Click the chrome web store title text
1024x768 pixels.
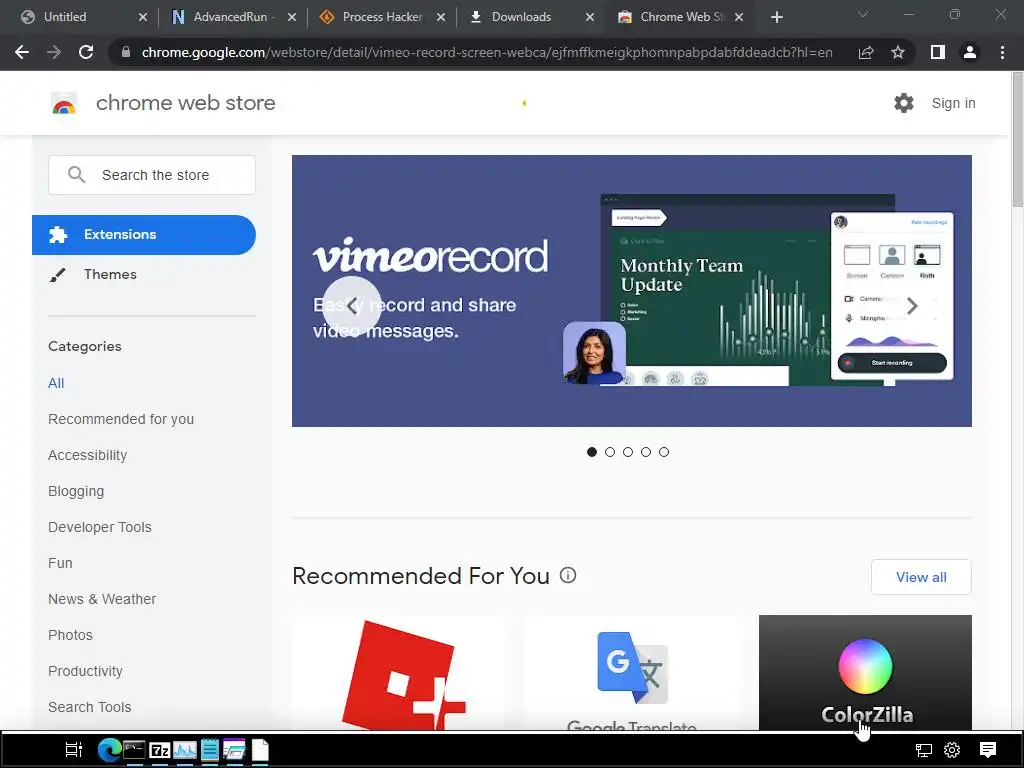click(185, 103)
